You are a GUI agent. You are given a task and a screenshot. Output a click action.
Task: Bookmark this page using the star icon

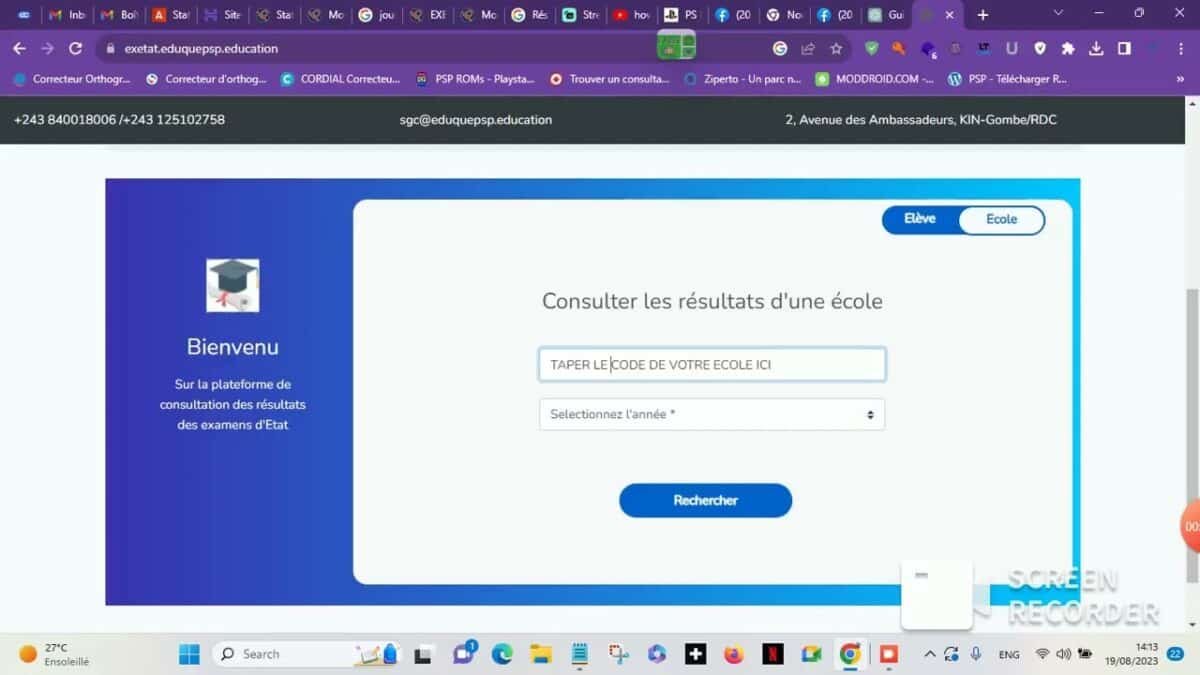click(x=836, y=48)
